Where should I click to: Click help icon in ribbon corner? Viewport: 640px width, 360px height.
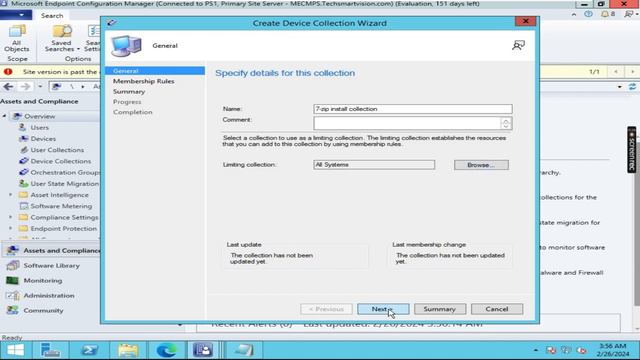[x=588, y=14]
